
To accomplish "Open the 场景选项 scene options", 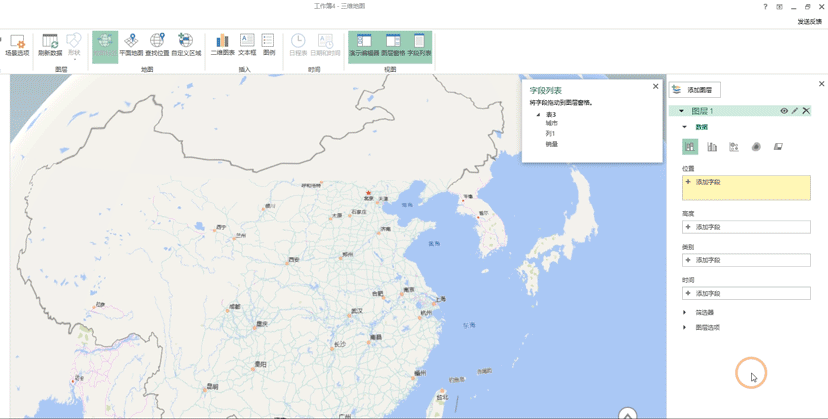I will pos(17,45).
